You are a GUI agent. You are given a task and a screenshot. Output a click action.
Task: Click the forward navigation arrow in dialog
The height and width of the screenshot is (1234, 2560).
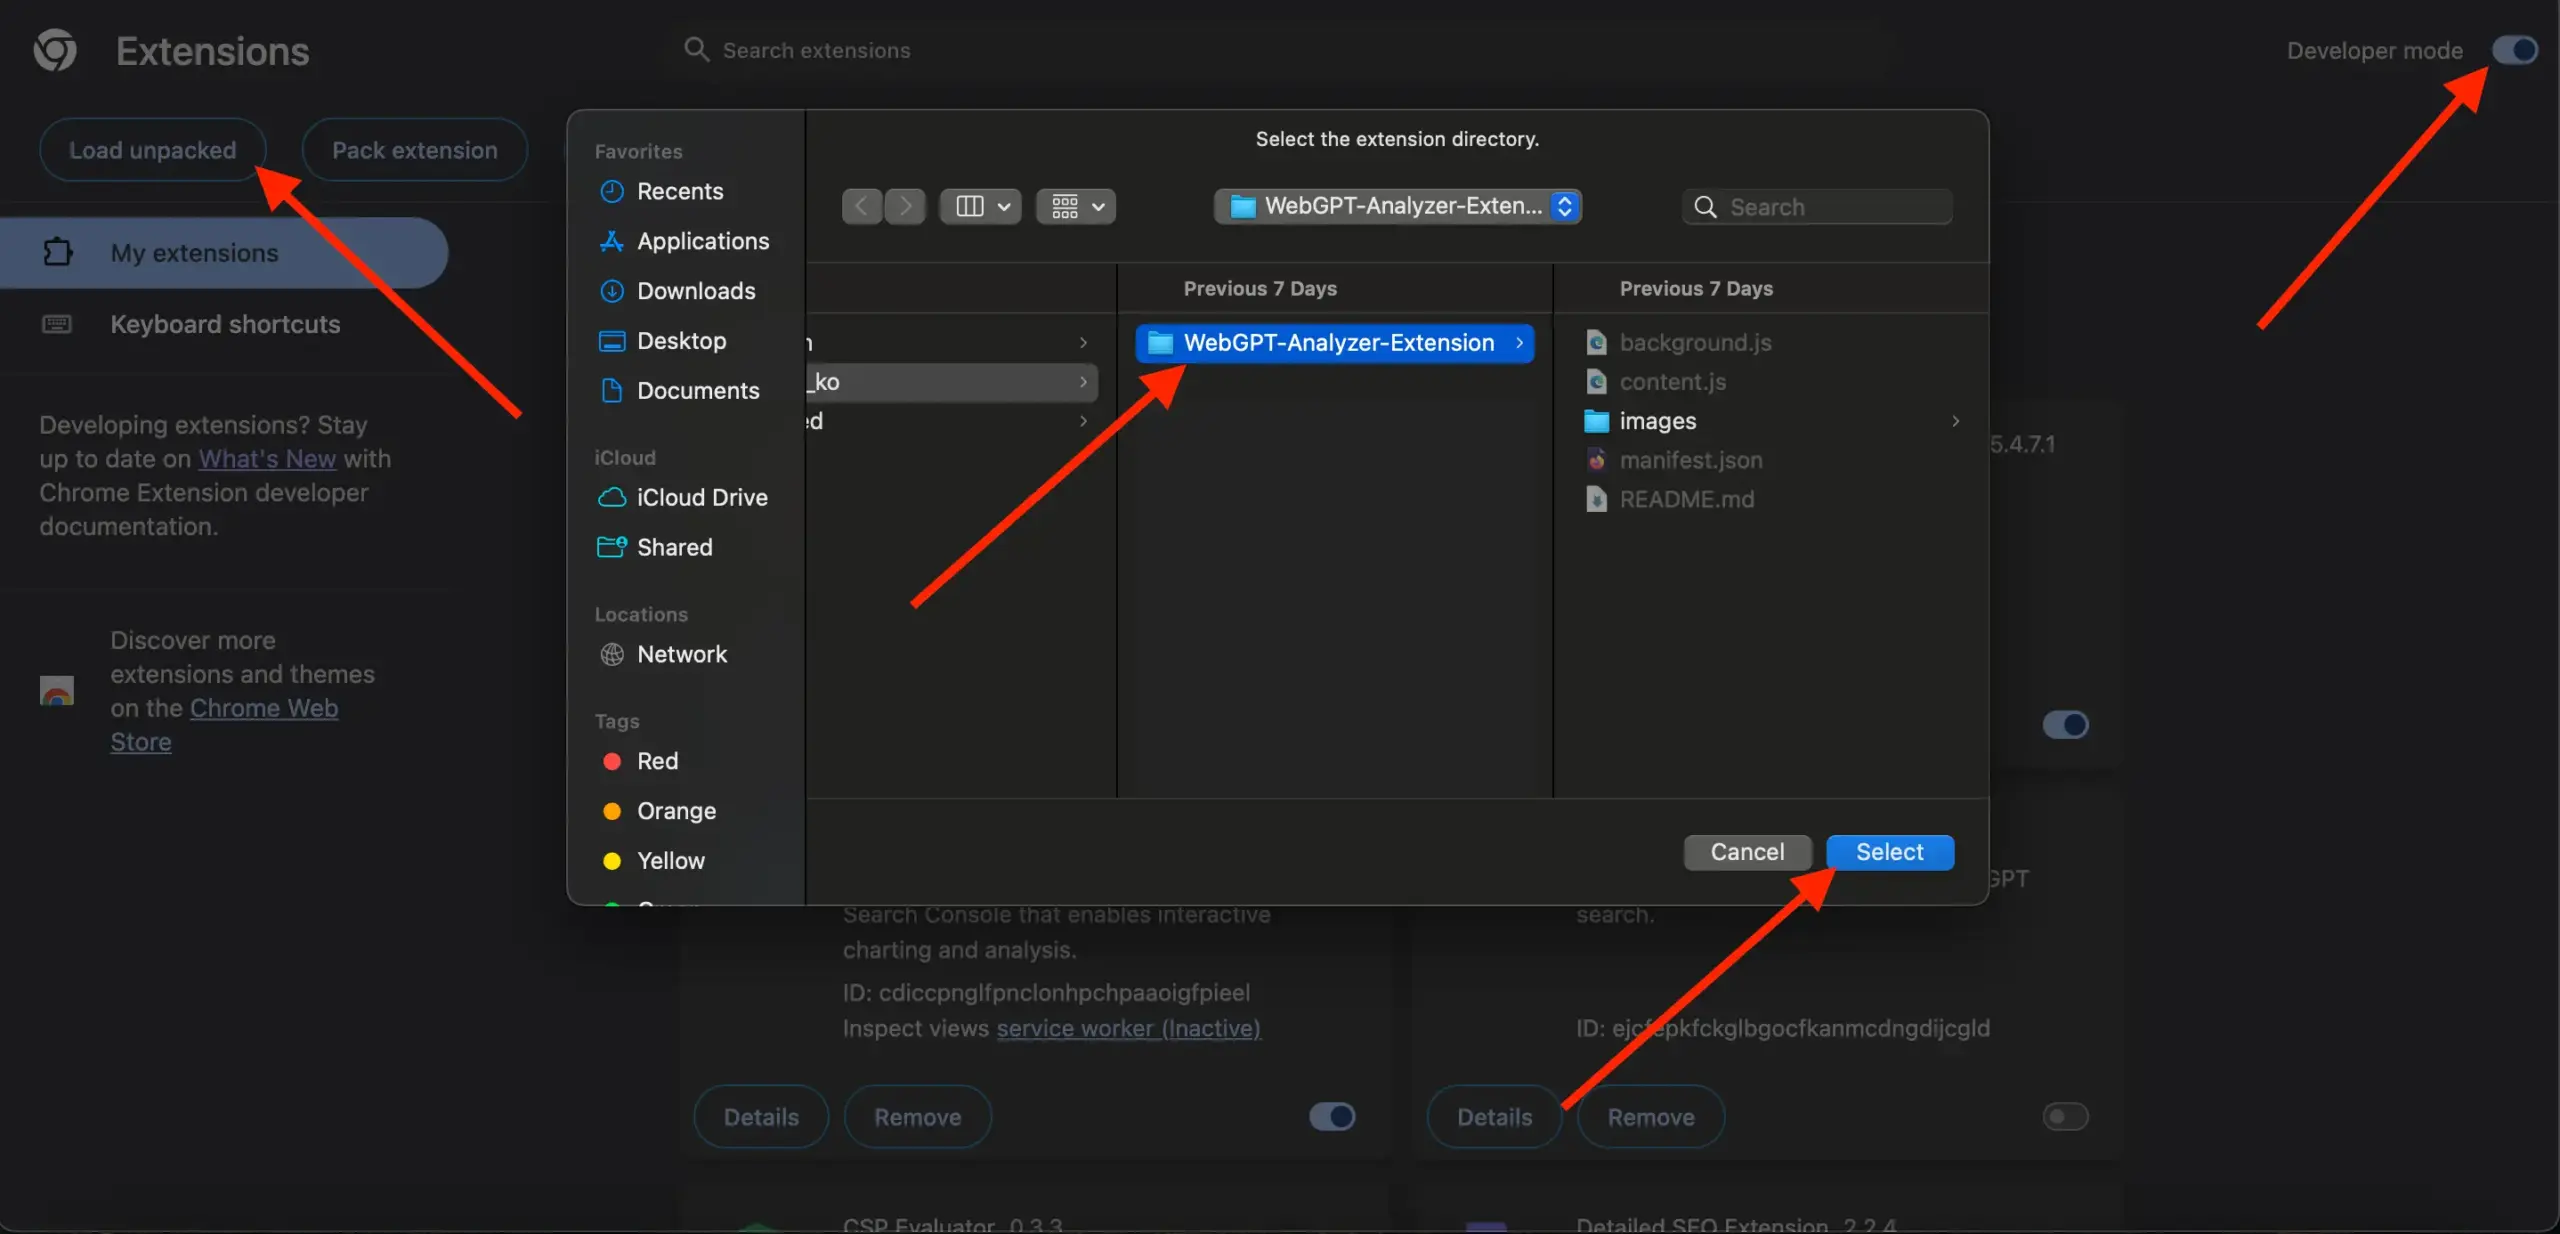coord(905,206)
